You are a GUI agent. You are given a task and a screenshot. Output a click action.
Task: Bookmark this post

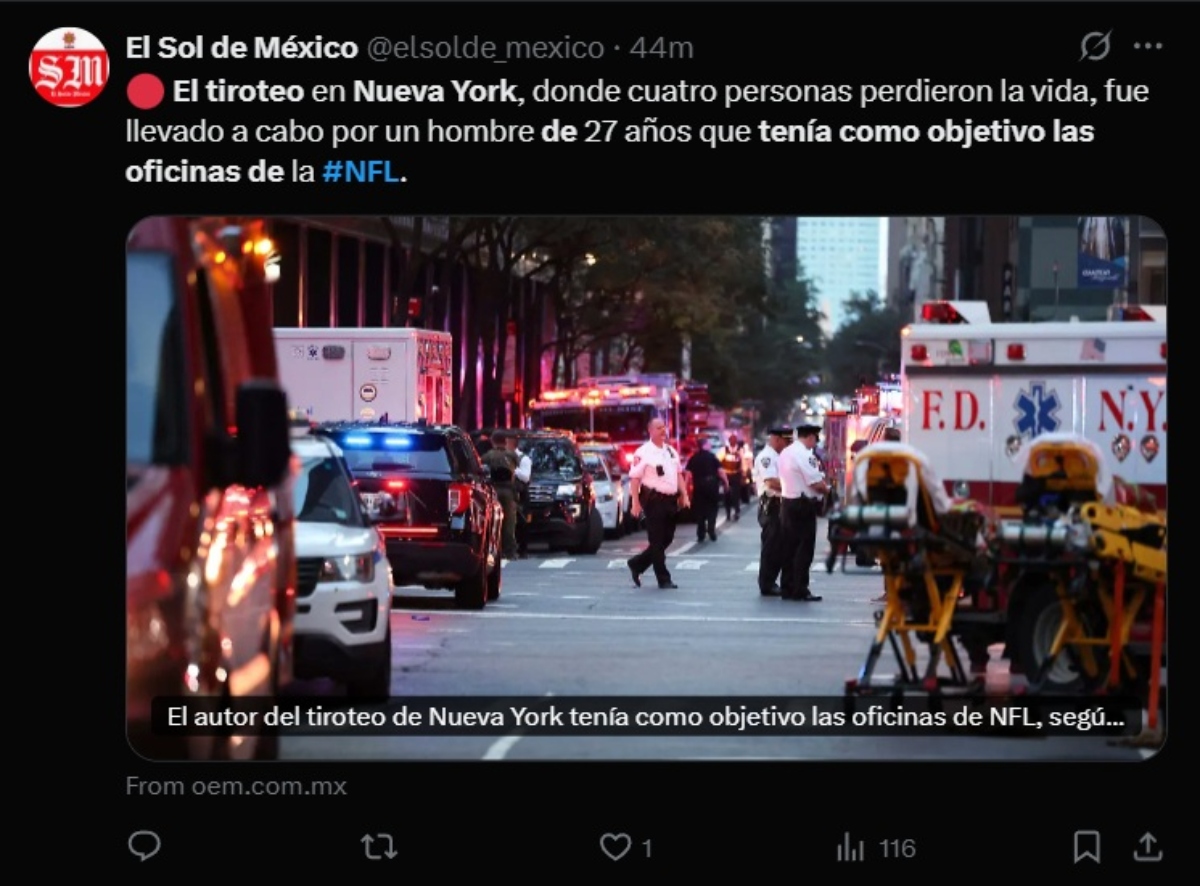(x=1086, y=847)
